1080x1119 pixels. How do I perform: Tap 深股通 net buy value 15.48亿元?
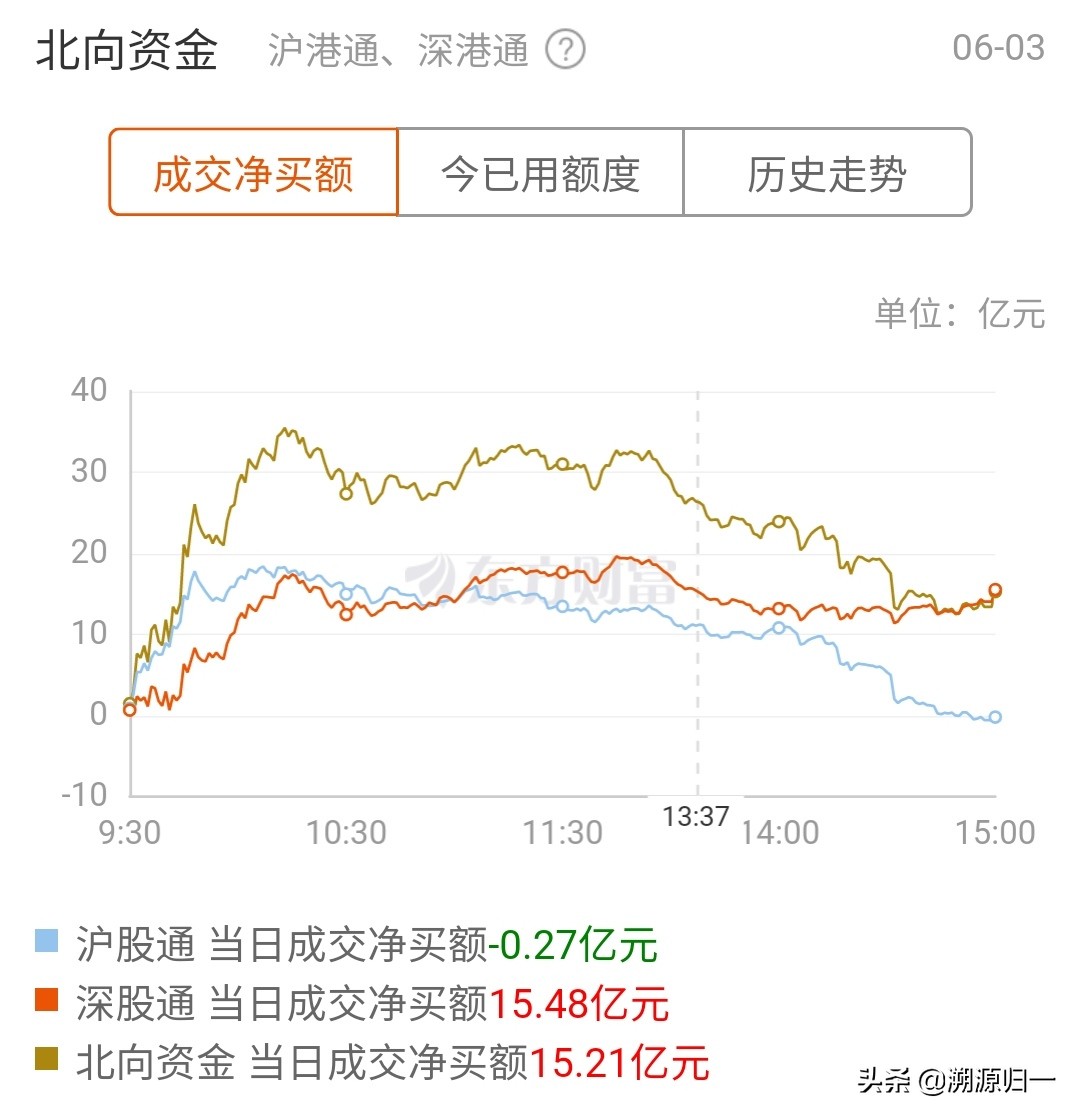pyautogui.click(x=579, y=1002)
